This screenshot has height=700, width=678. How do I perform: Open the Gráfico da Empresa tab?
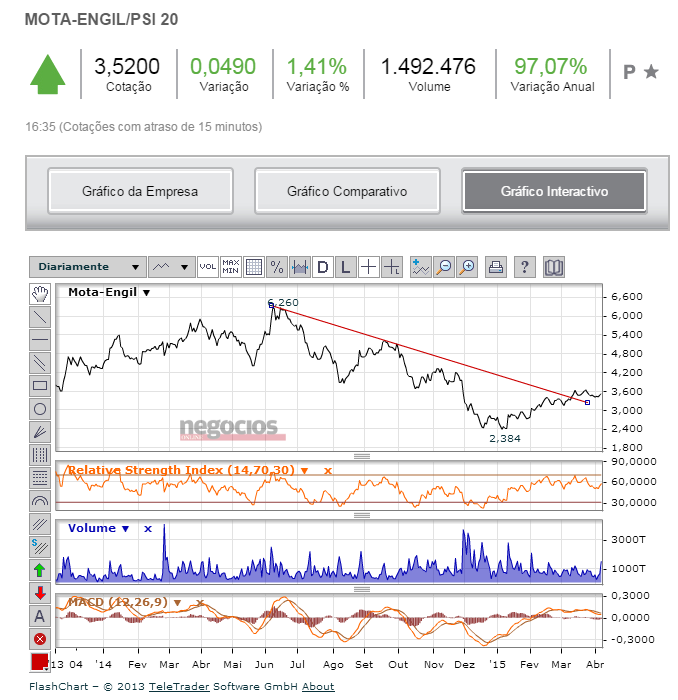140,191
